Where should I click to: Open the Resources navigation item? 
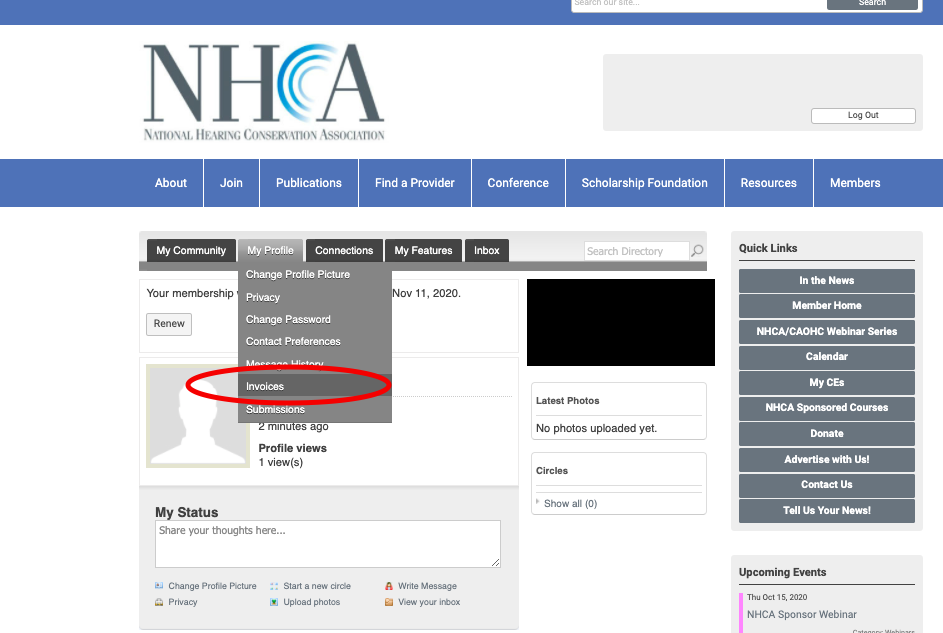(769, 183)
